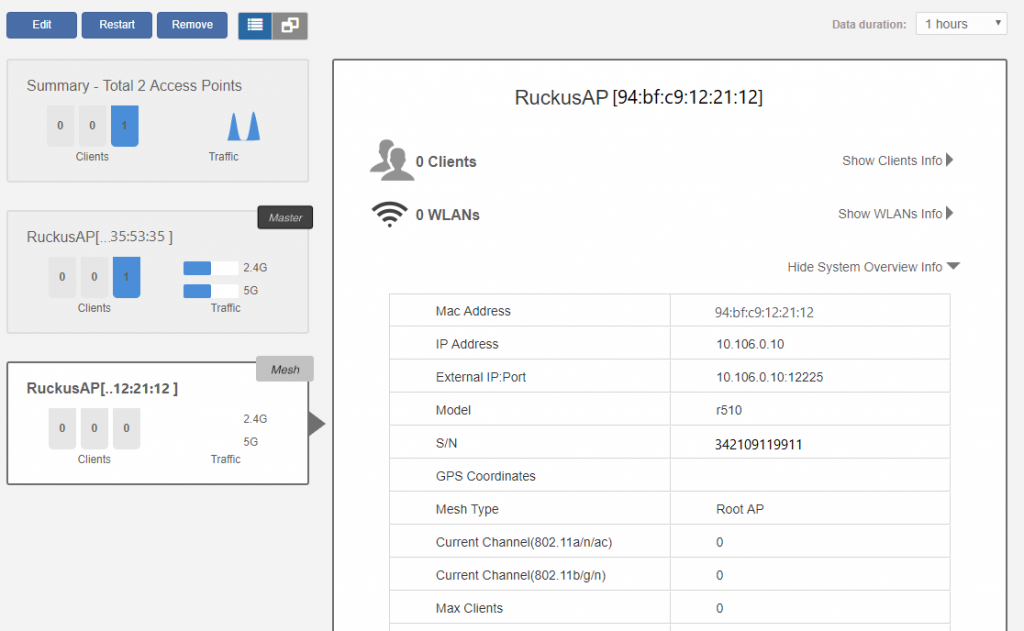Click the blue client count bar in Summary
This screenshot has height=631, width=1024.
[x=125, y=126]
